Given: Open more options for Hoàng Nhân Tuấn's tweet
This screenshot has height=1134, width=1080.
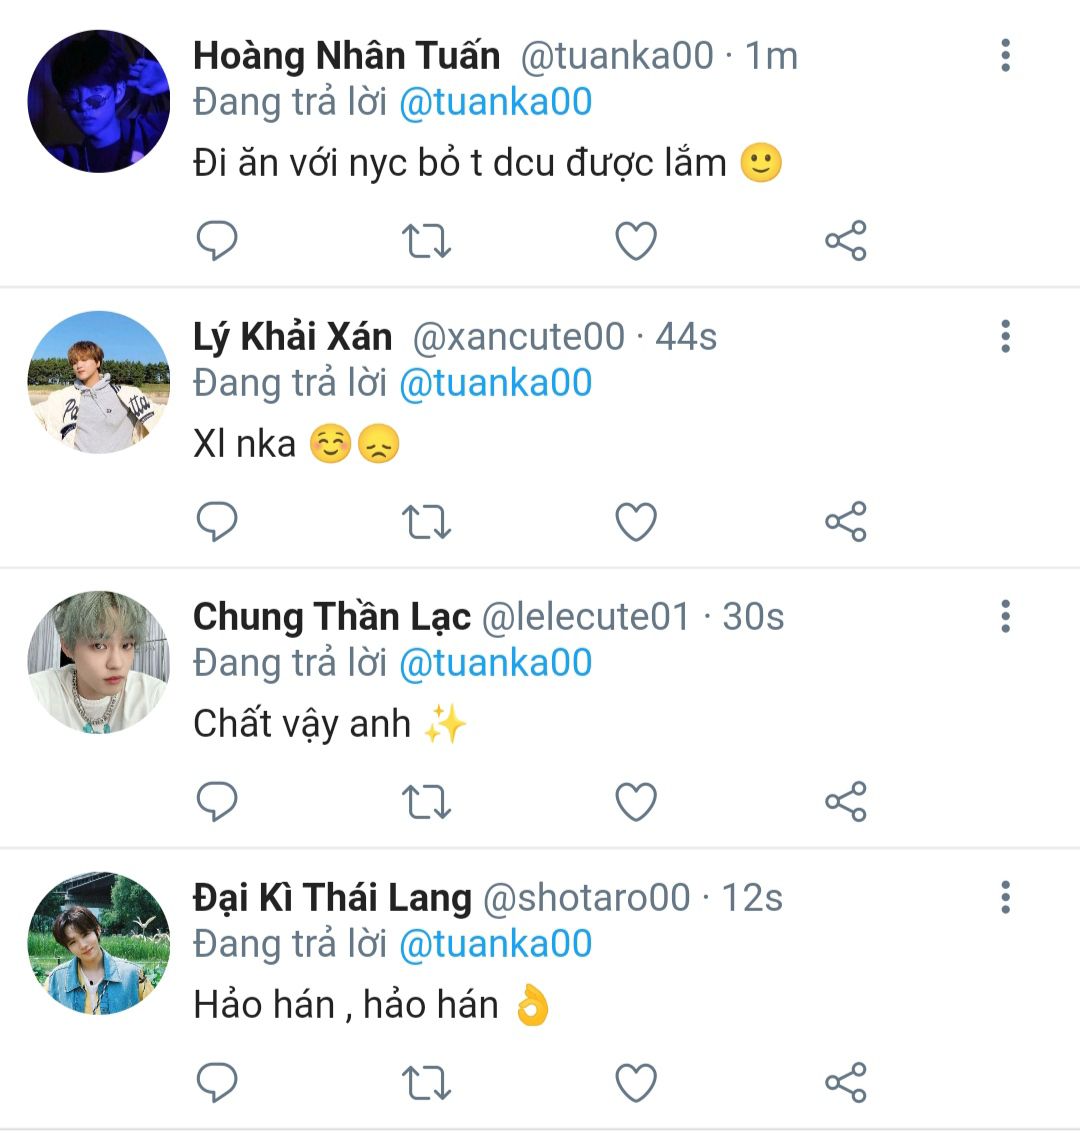Looking at the screenshot, I should 1005,56.
